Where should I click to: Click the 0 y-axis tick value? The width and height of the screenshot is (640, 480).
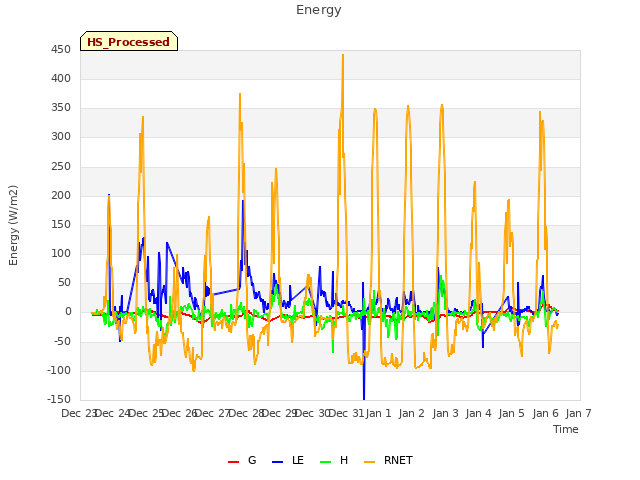click(68, 312)
